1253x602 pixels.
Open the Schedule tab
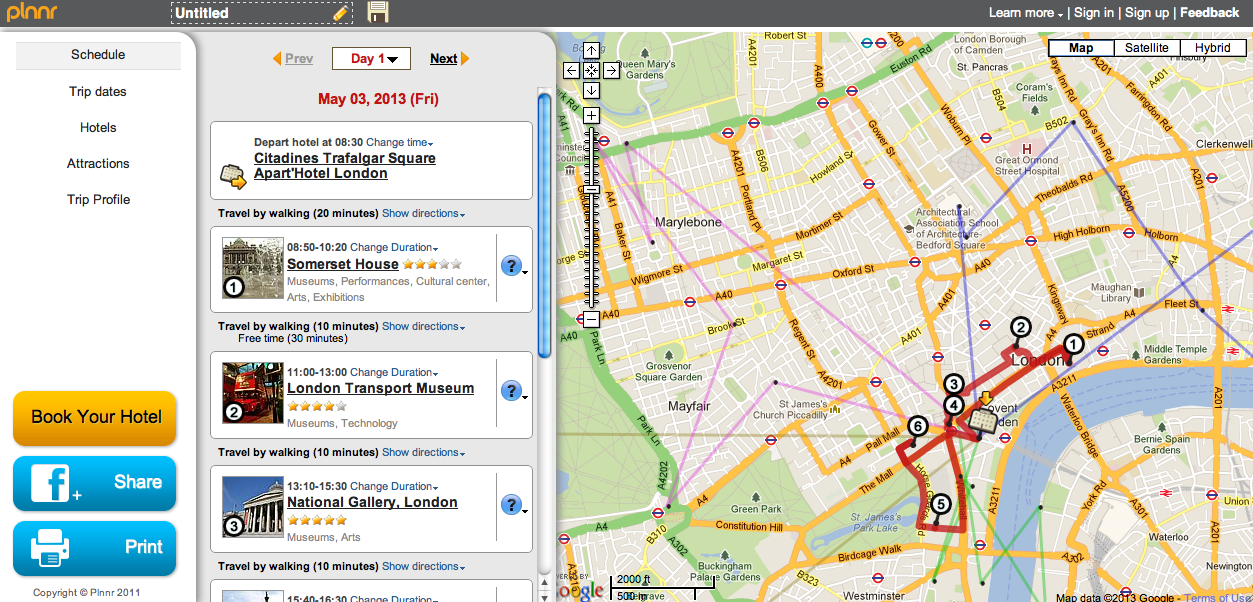(x=98, y=55)
